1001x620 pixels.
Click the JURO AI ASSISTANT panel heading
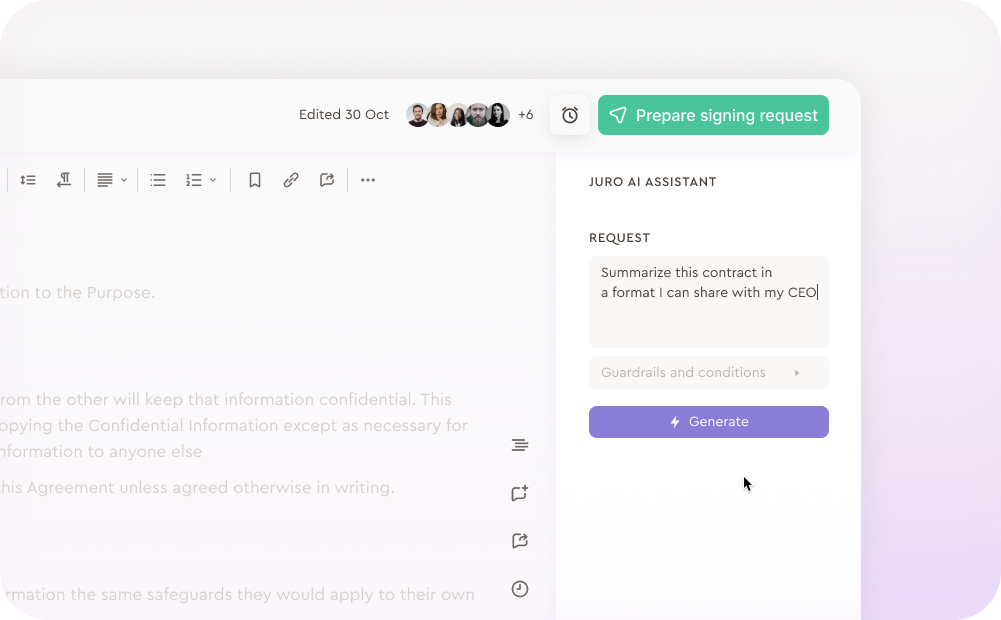[652, 182]
